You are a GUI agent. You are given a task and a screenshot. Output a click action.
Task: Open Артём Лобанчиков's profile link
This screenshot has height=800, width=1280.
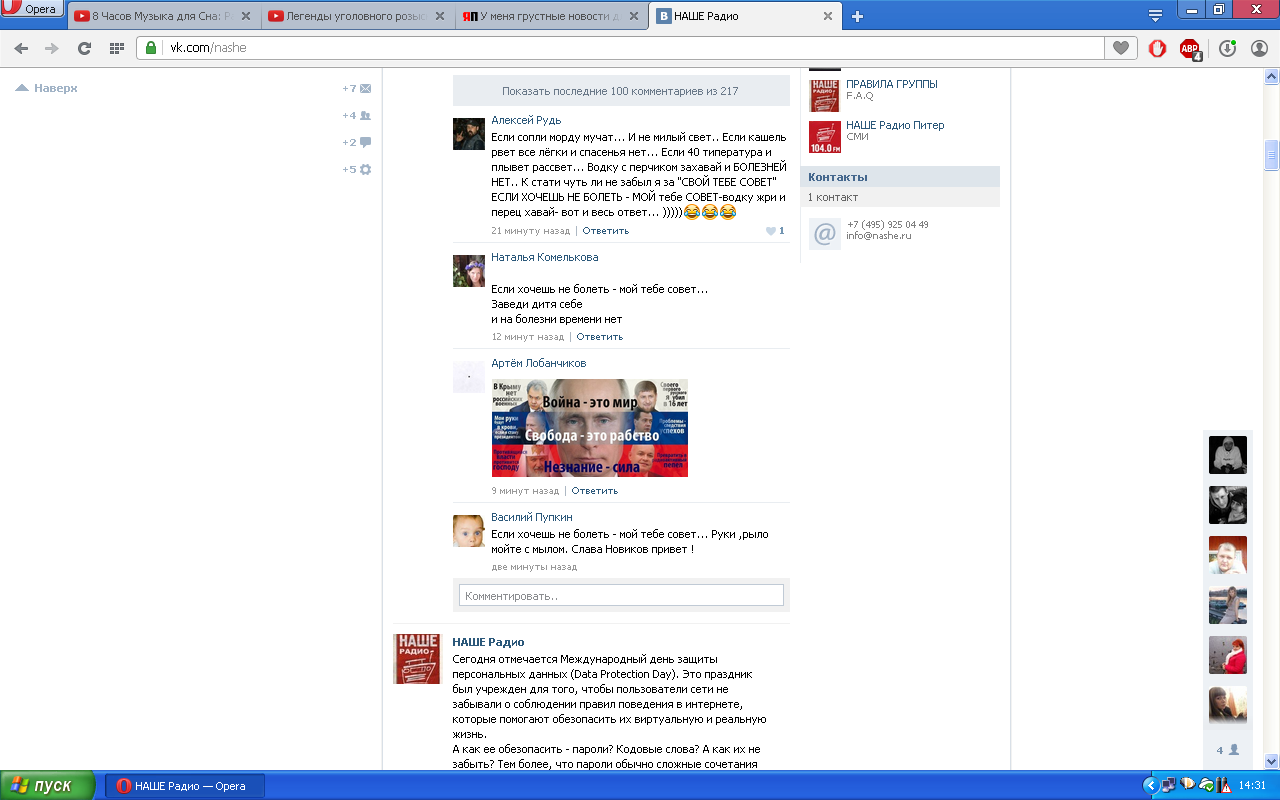[539, 363]
